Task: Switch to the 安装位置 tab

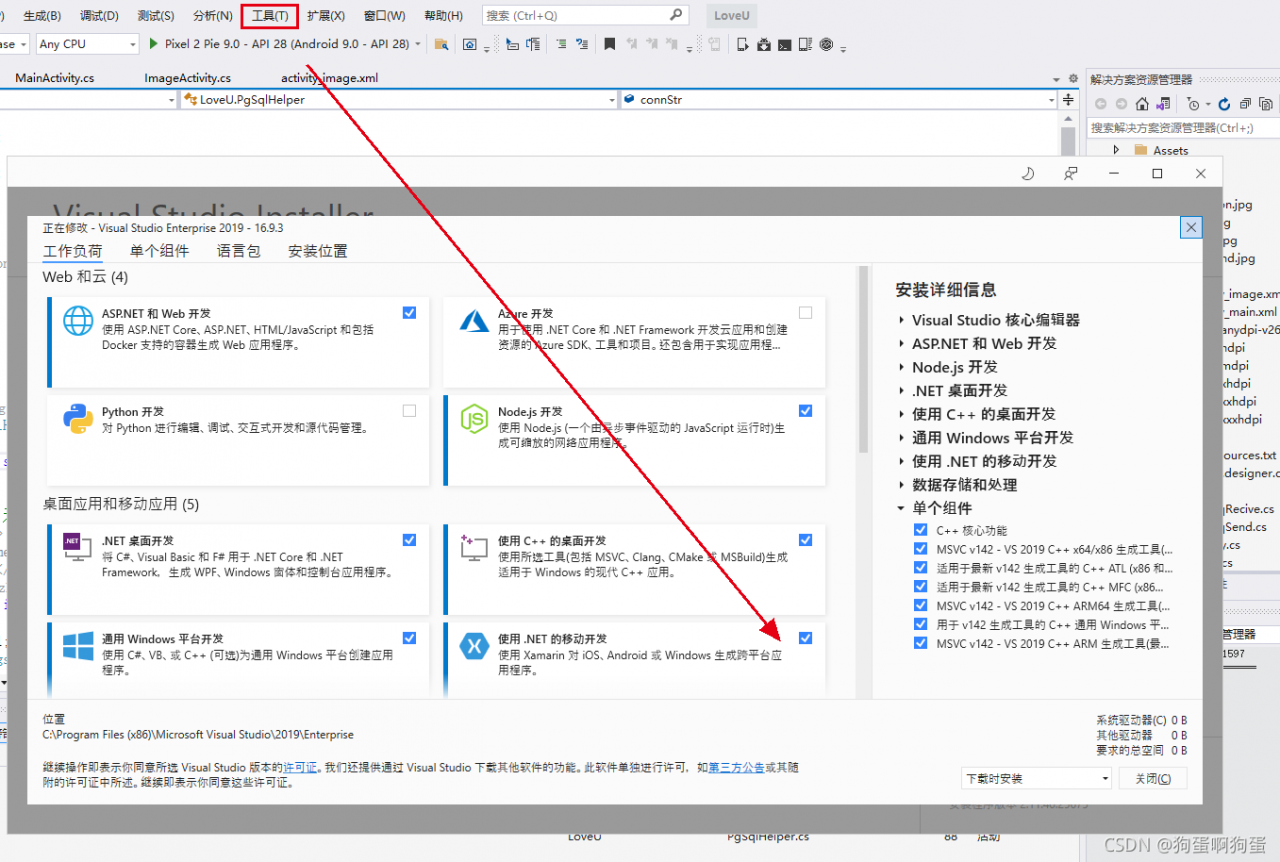Action: 318,251
